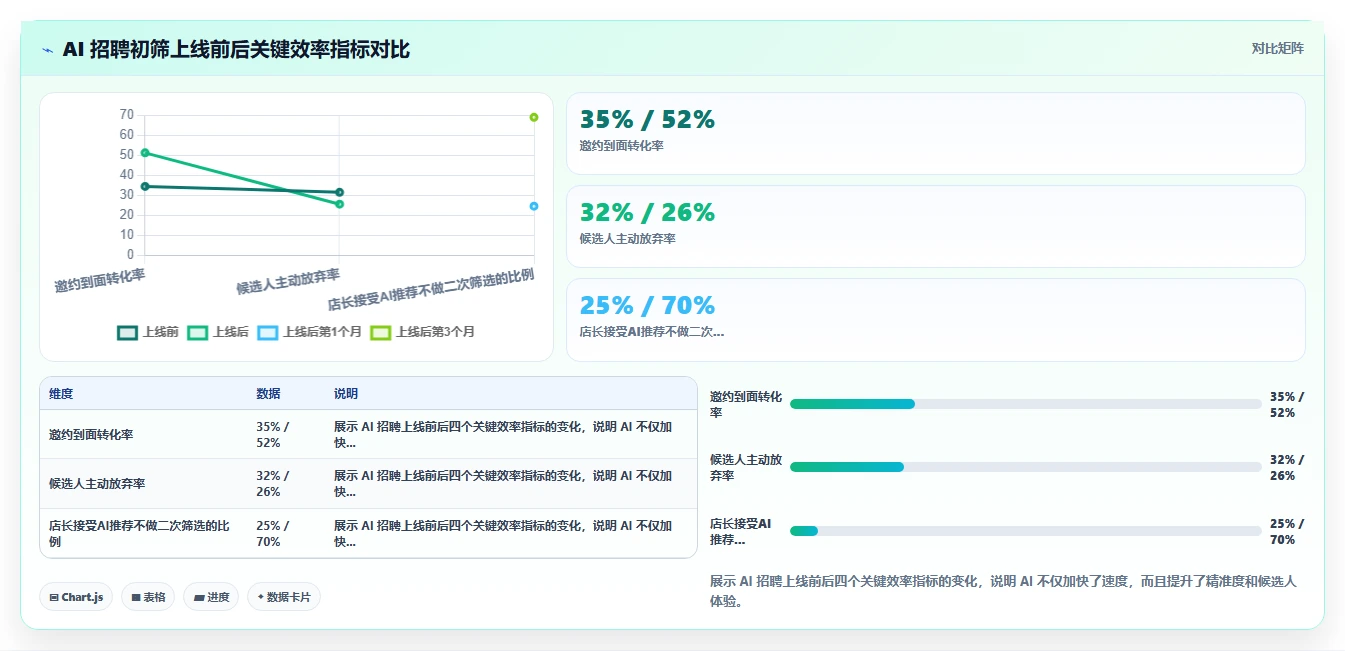Toggle the 上线前 legend item
1345x651 pixels.
[x=148, y=332]
